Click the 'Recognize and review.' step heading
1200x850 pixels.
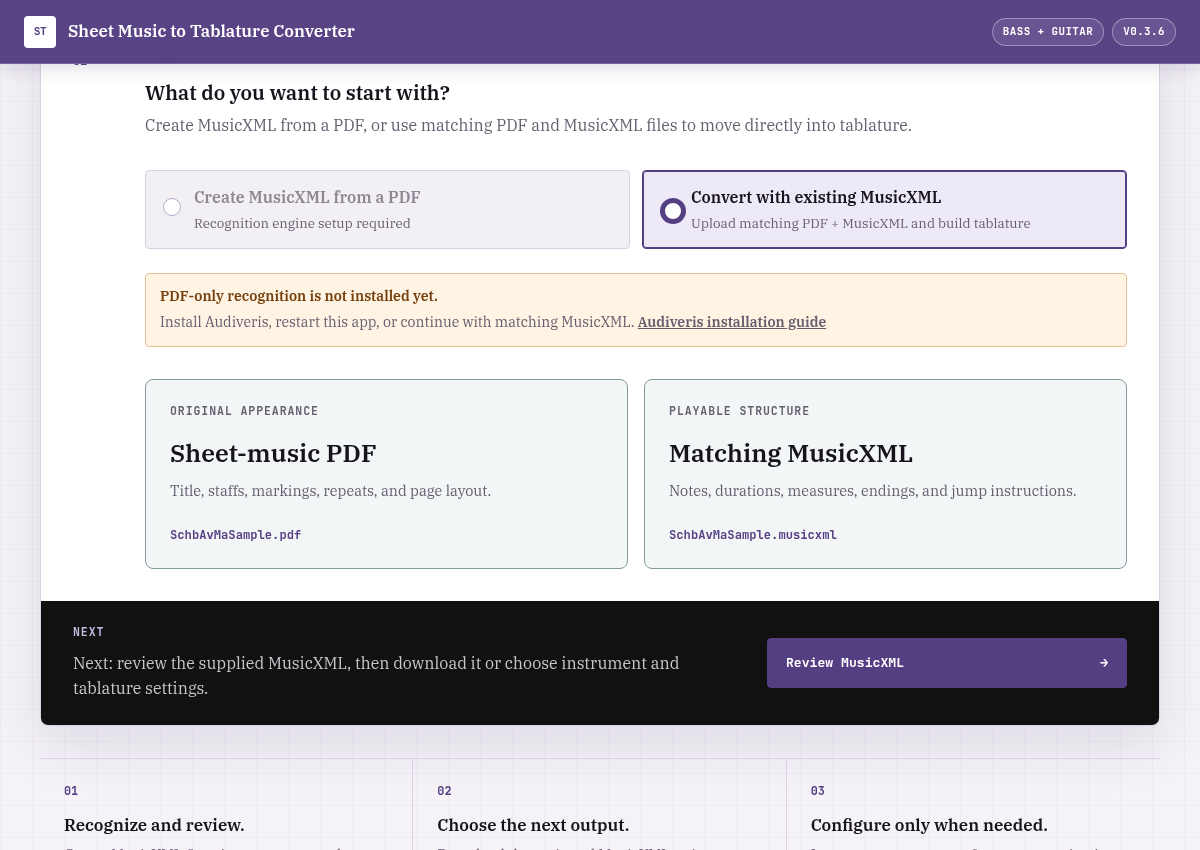pyautogui.click(x=154, y=825)
